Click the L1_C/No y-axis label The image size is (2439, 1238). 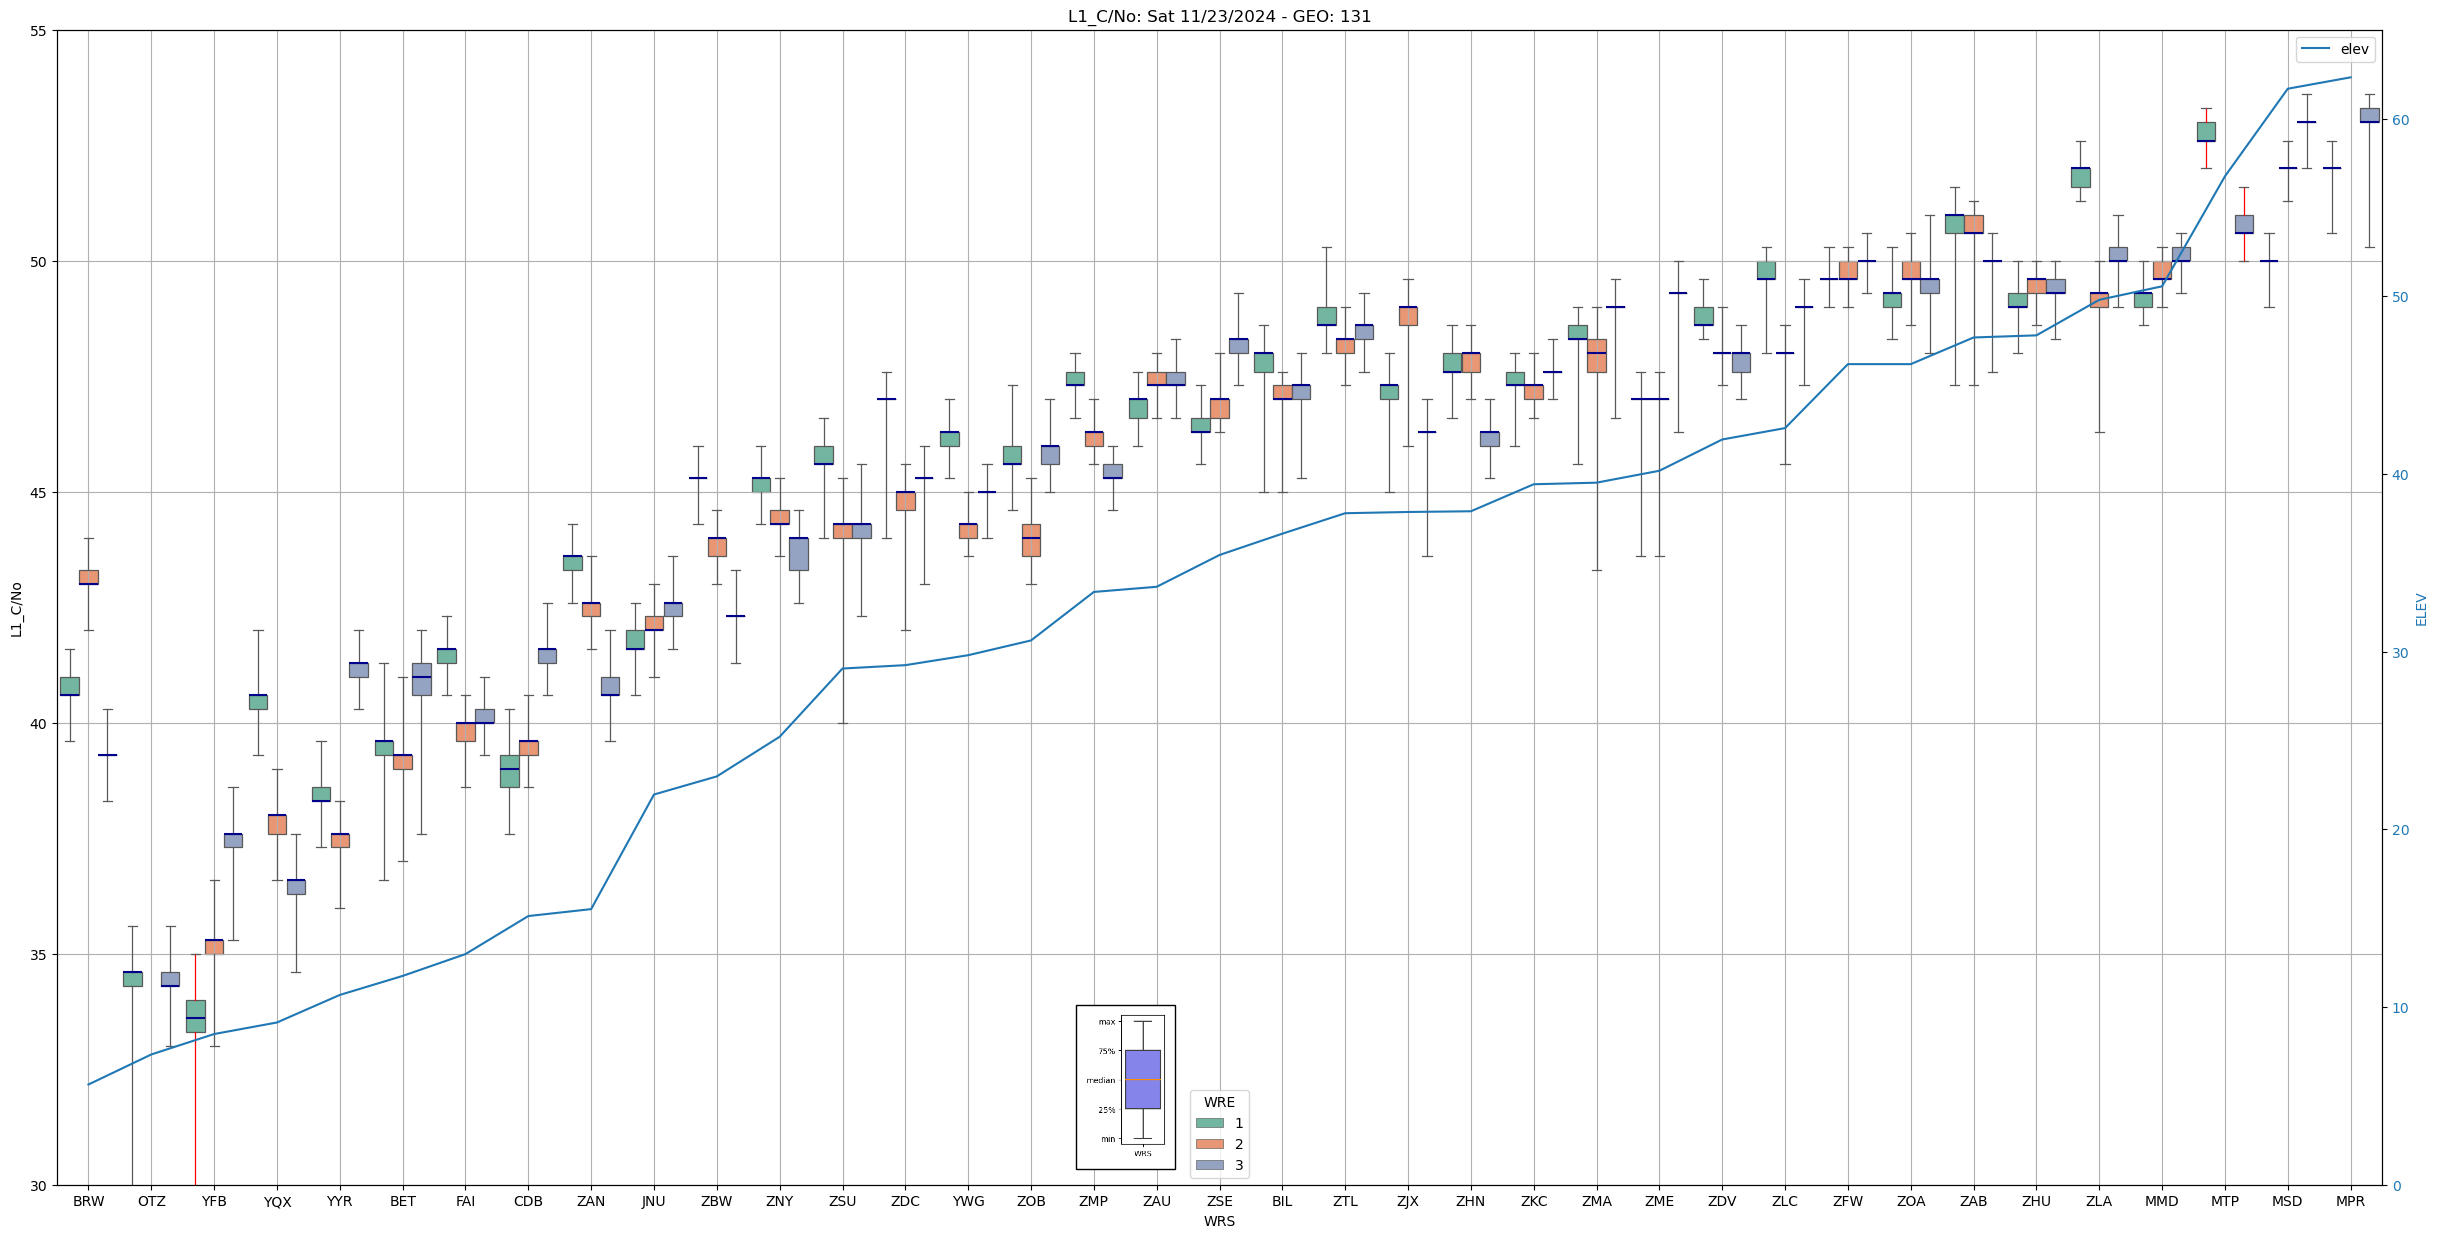pyautogui.click(x=16, y=609)
